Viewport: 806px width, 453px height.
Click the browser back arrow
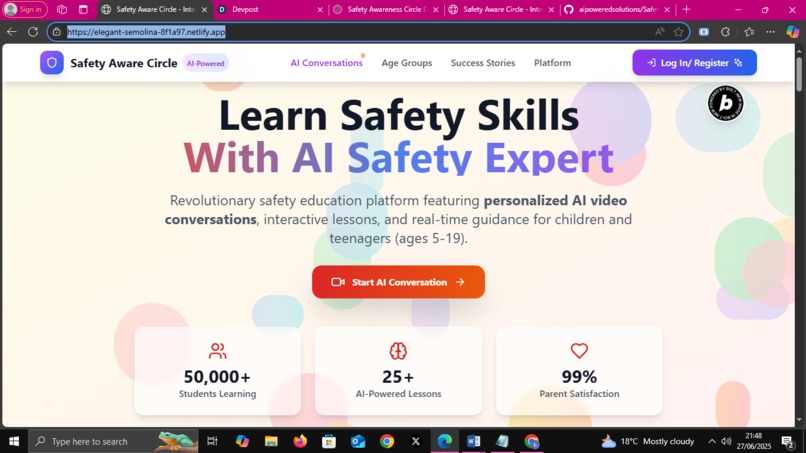pyautogui.click(x=11, y=32)
